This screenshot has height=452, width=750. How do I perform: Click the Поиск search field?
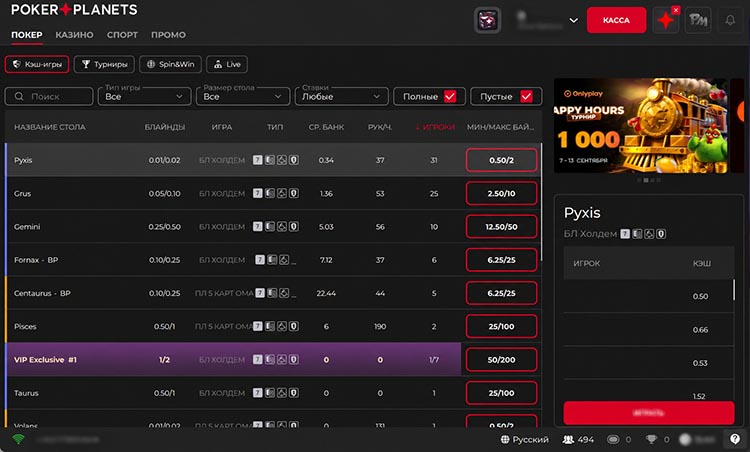(x=49, y=96)
